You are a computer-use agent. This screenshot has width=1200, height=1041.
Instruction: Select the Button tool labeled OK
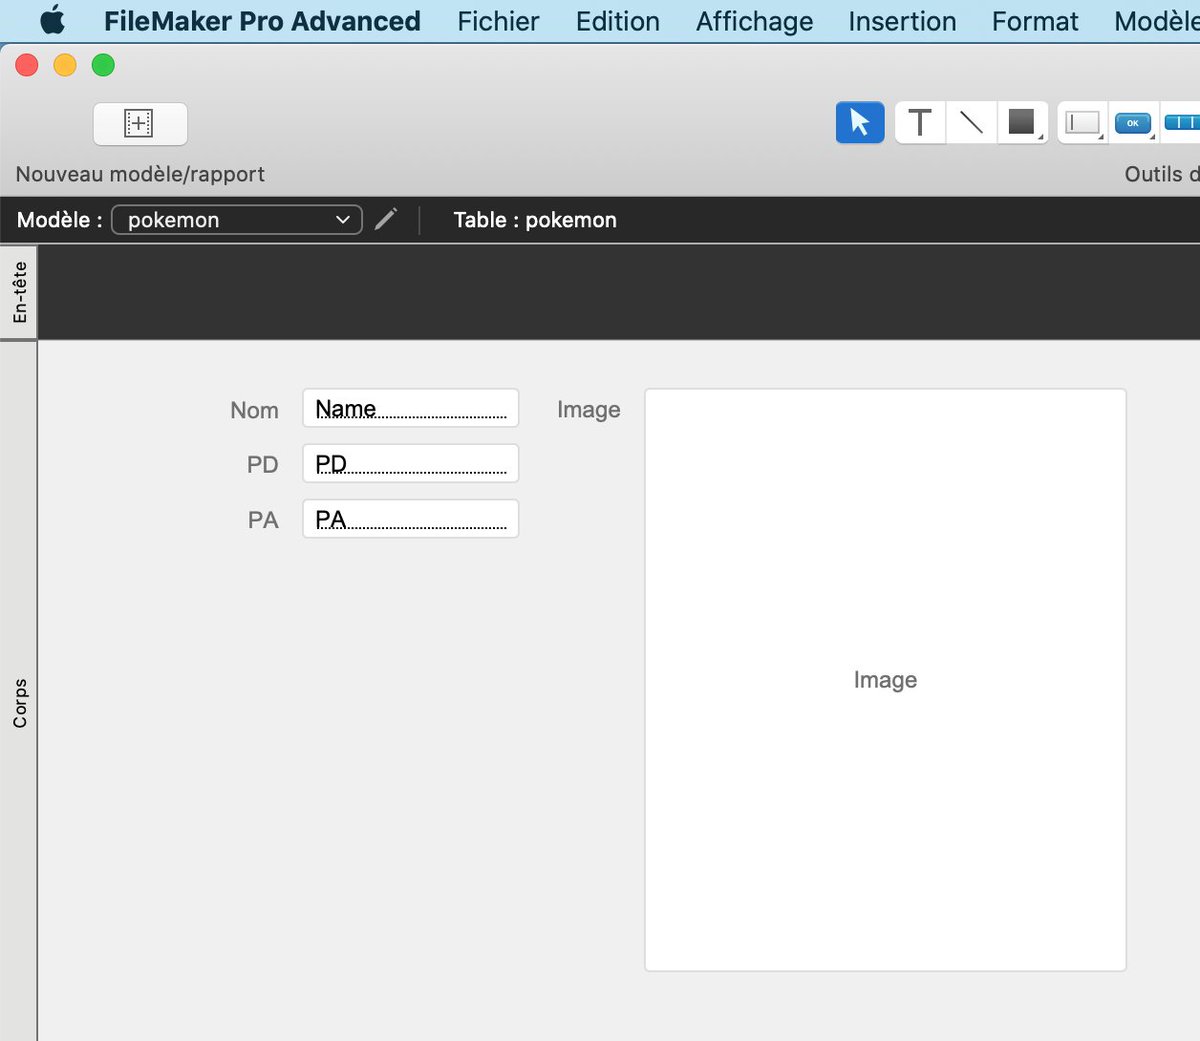click(x=1133, y=123)
